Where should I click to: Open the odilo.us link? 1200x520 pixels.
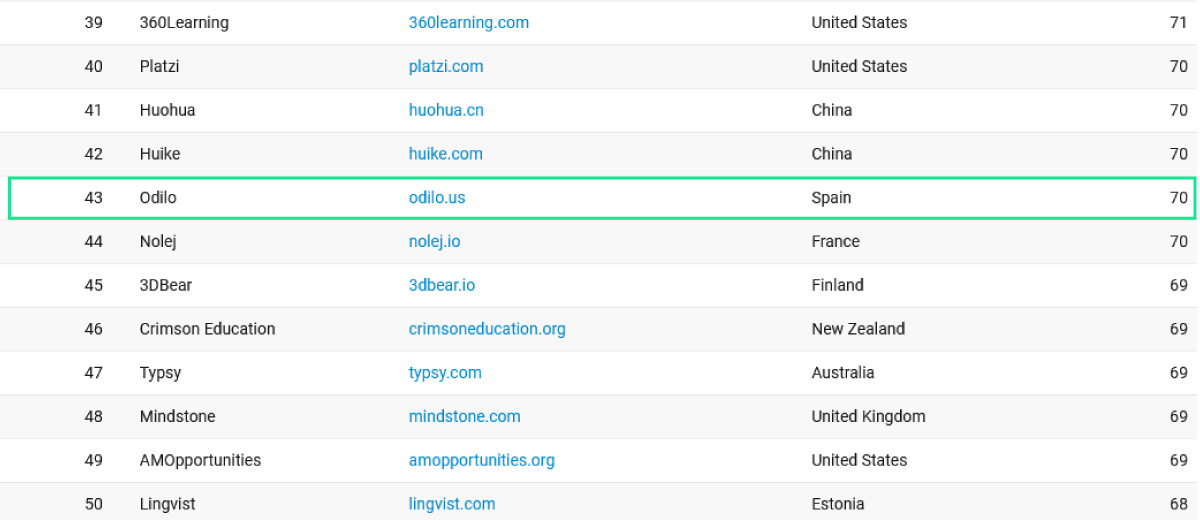click(x=437, y=198)
